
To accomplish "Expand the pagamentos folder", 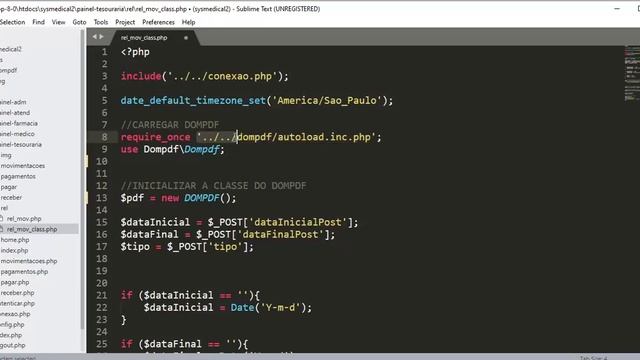I will click(x=18, y=176).
